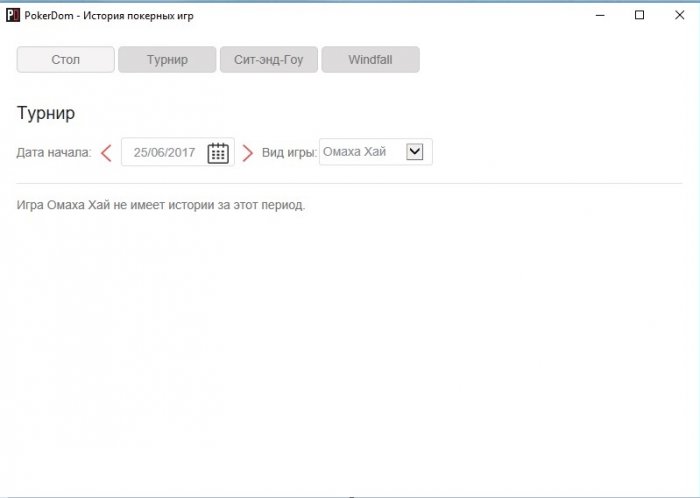
Task: Open the Windfall tab
Action: pyautogui.click(x=371, y=59)
